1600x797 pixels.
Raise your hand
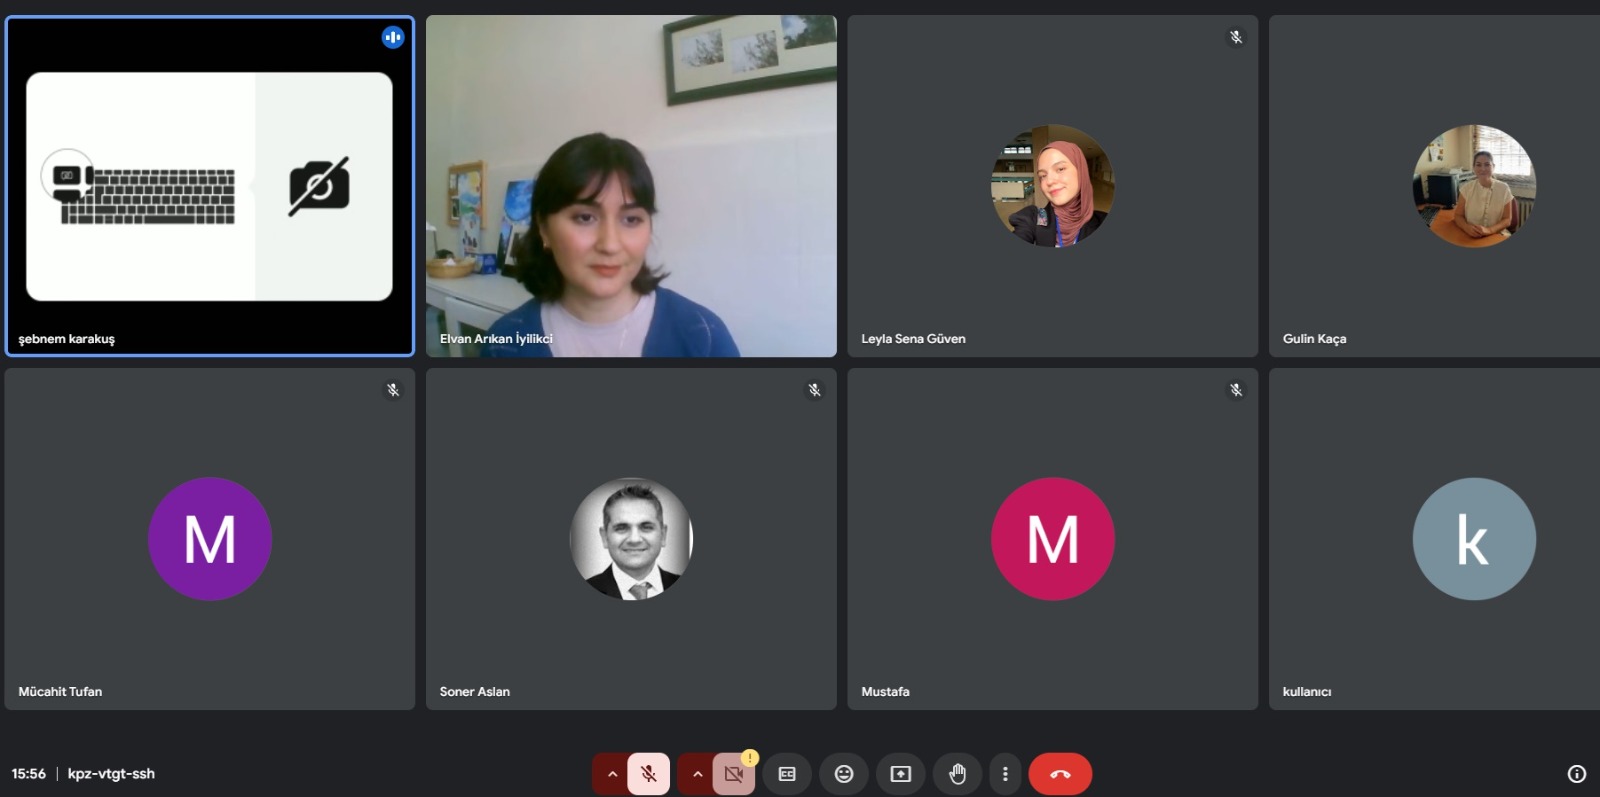click(958, 774)
